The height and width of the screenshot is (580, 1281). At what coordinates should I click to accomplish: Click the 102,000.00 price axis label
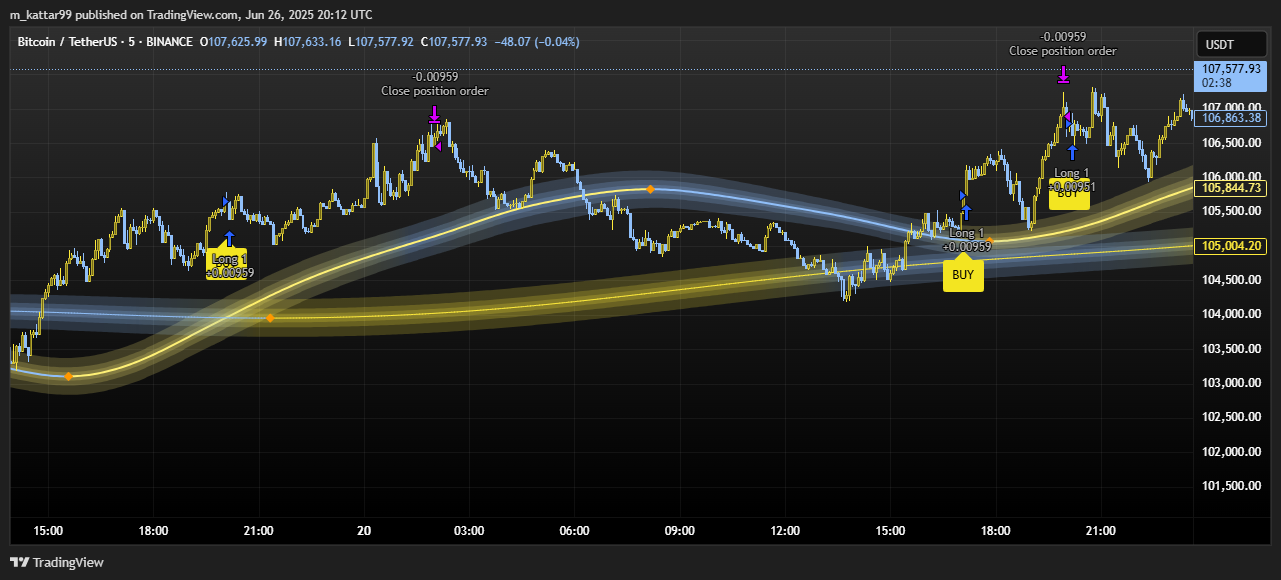coord(1231,452)
